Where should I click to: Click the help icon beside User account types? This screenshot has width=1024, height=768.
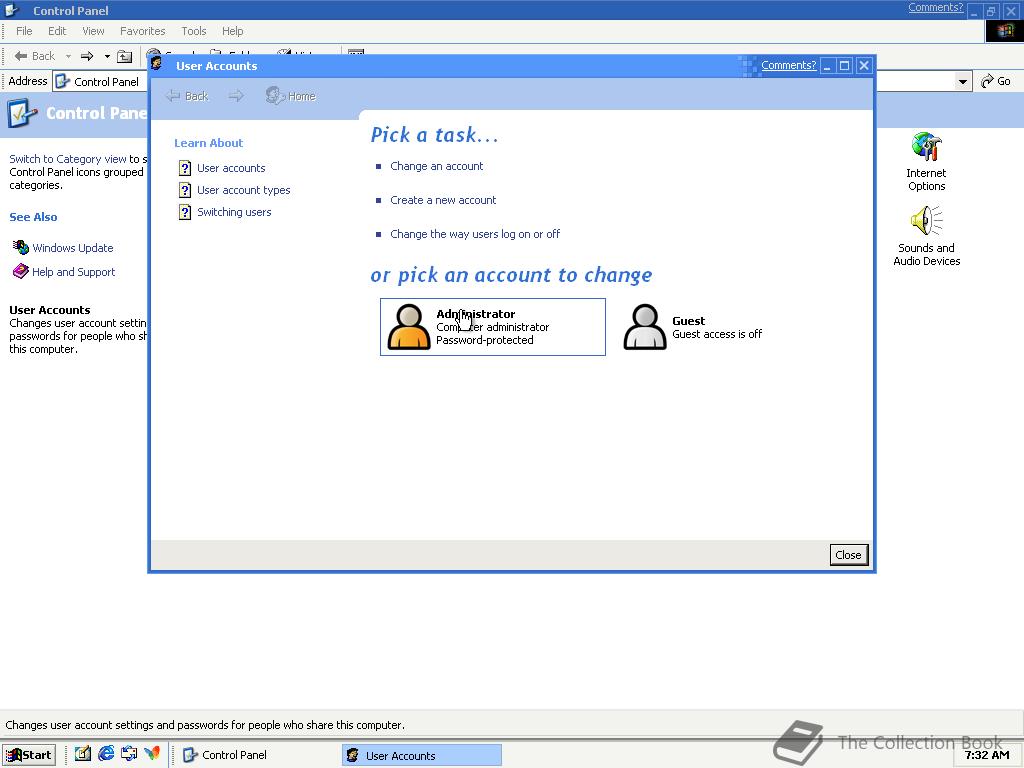185,190
